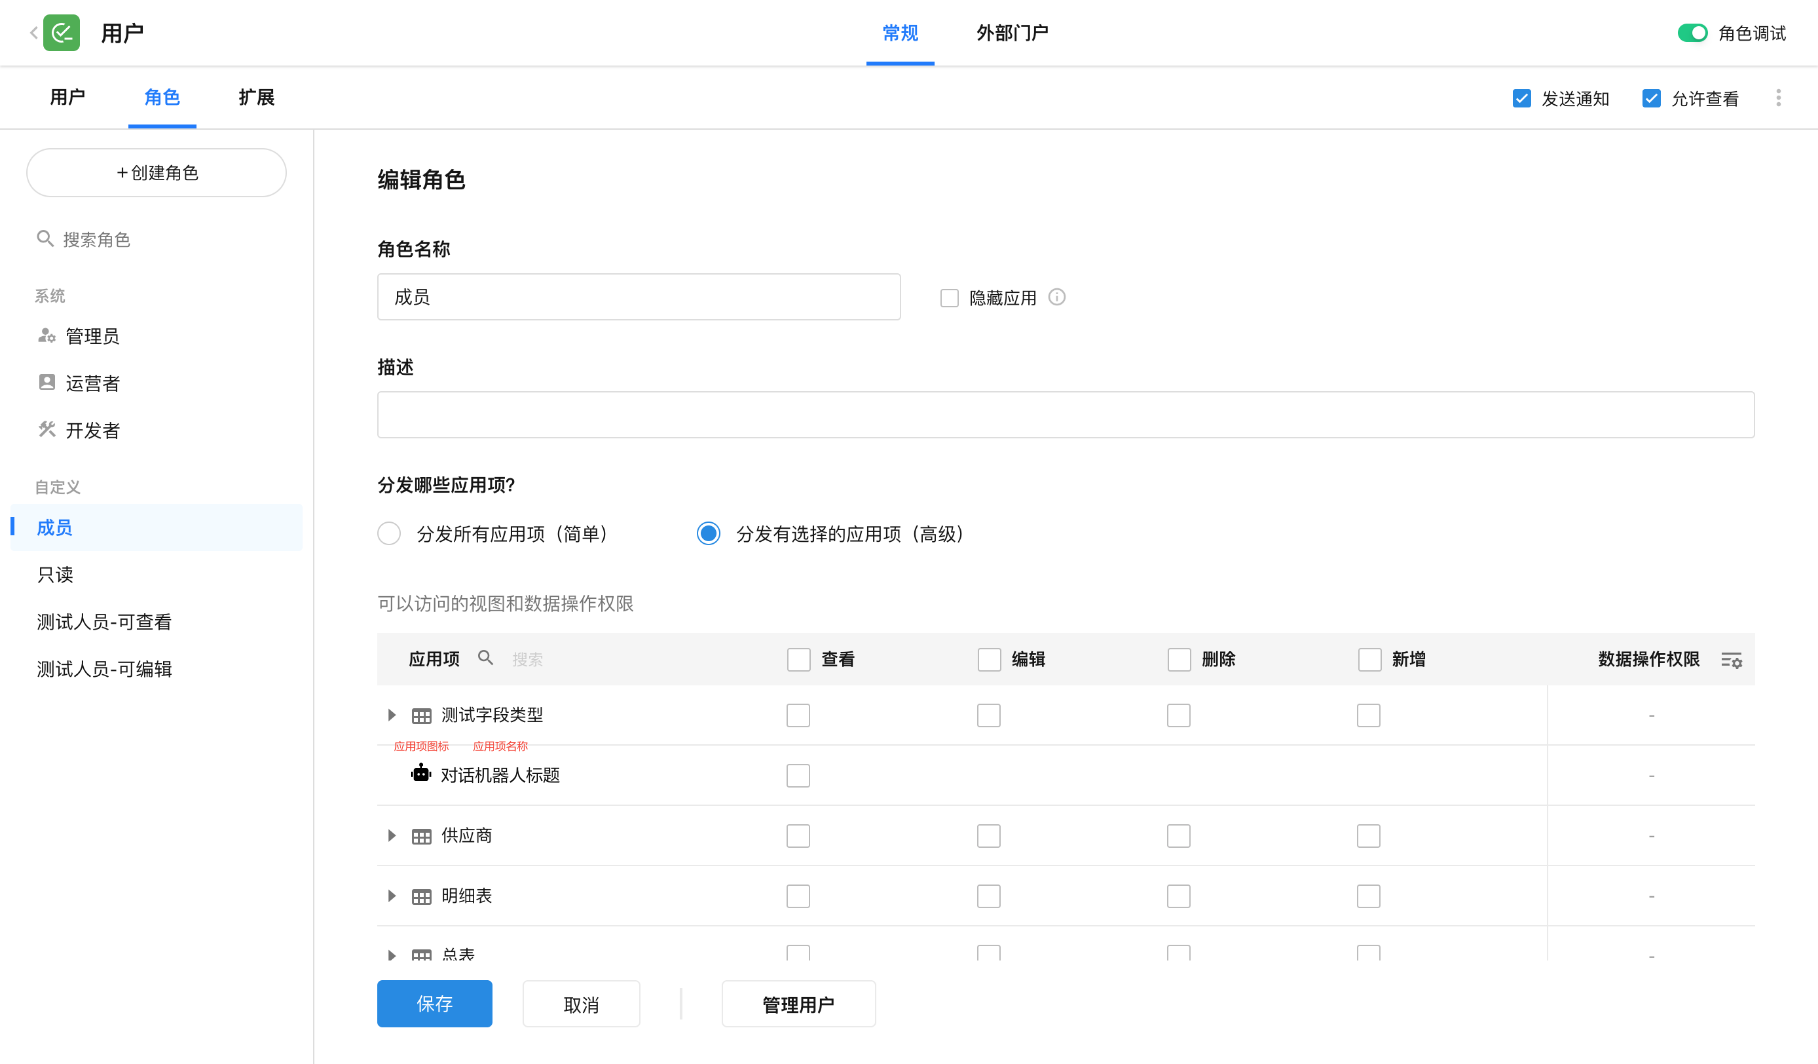Select 分发所有应用项（简单） radio option

click(389, 534)
